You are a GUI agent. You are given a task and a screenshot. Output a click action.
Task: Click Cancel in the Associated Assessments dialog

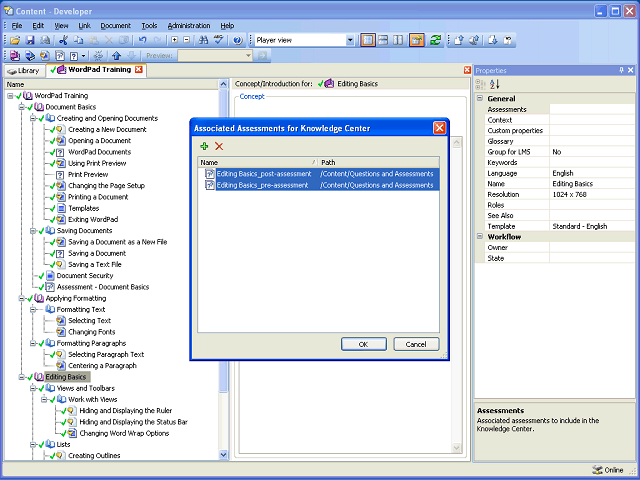[x=416, y=344]
